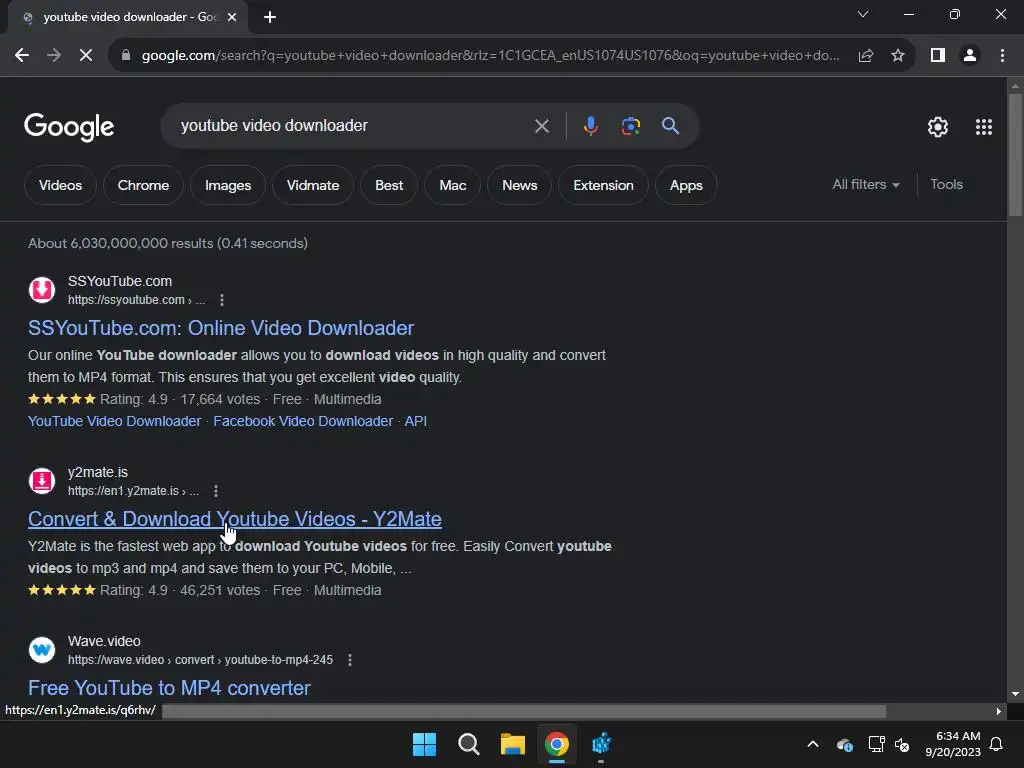Click horizontal scrollbar right arrow
Screen dimensions: 1024x768
tap(999, 711)
